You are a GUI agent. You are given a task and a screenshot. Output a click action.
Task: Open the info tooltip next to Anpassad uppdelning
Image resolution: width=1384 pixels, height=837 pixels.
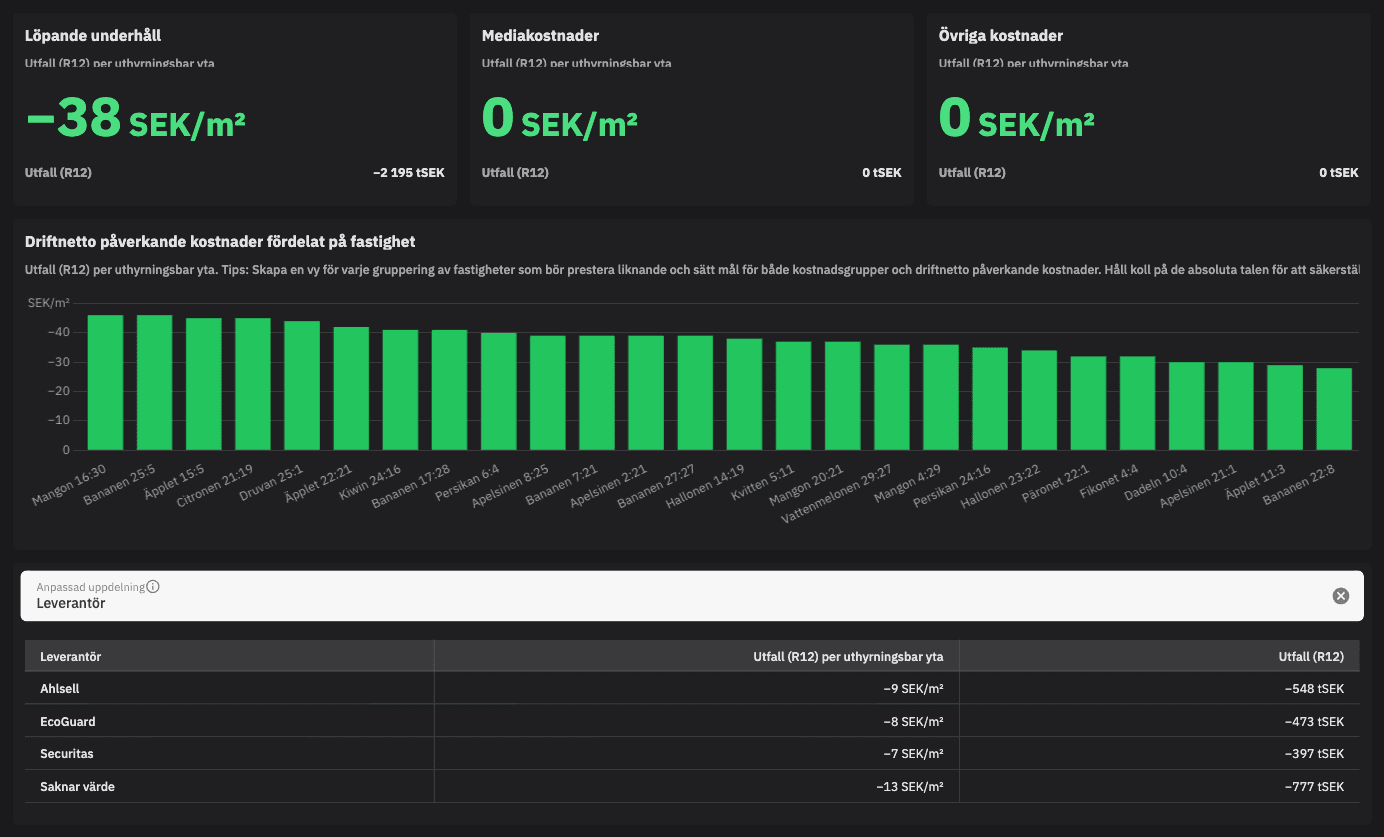pos(151,586)
